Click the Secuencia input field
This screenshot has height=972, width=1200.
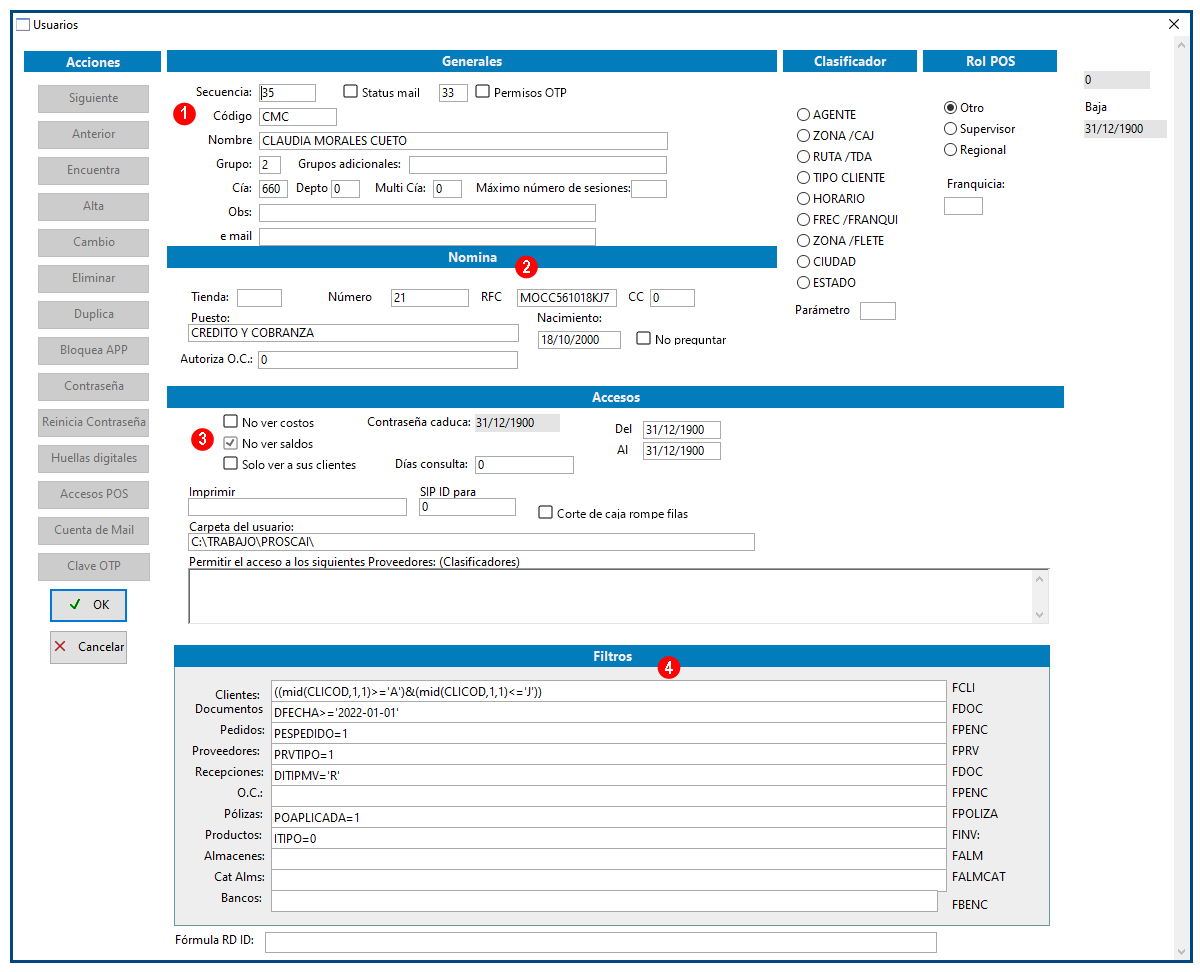pyautogui.click(x=287, y=93)
